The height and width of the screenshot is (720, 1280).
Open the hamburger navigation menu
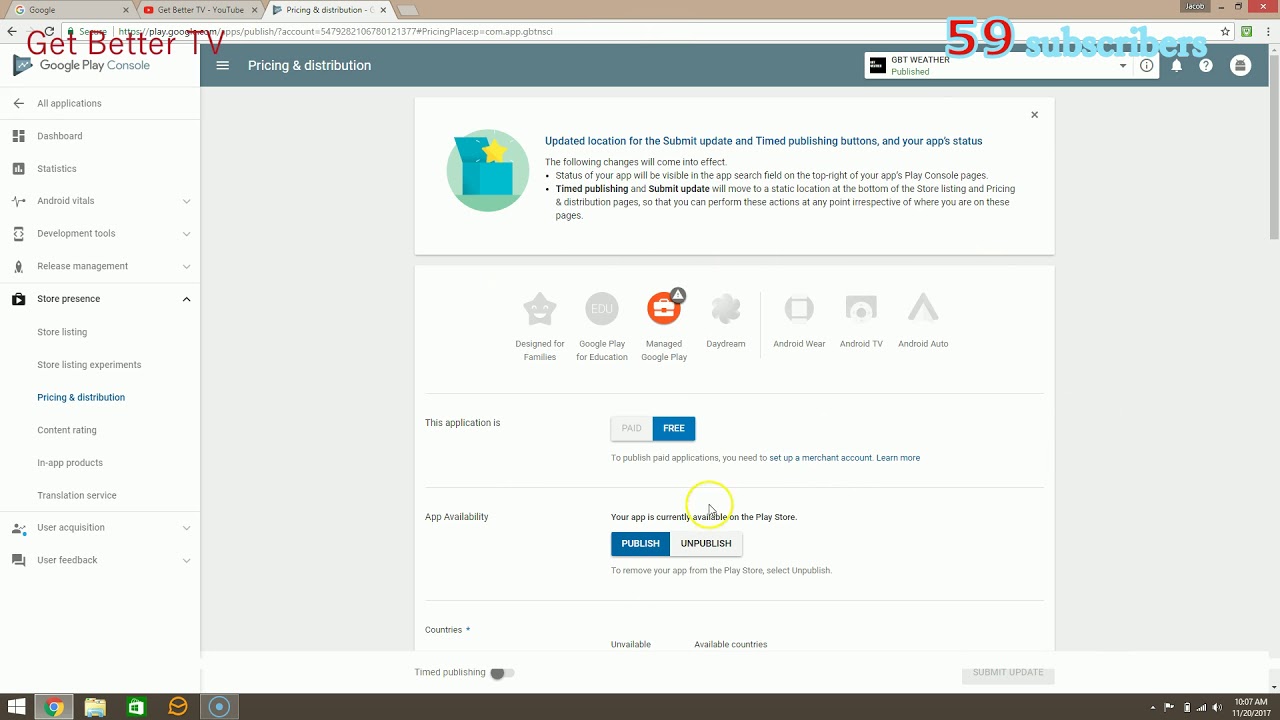(x=223, y=65)
